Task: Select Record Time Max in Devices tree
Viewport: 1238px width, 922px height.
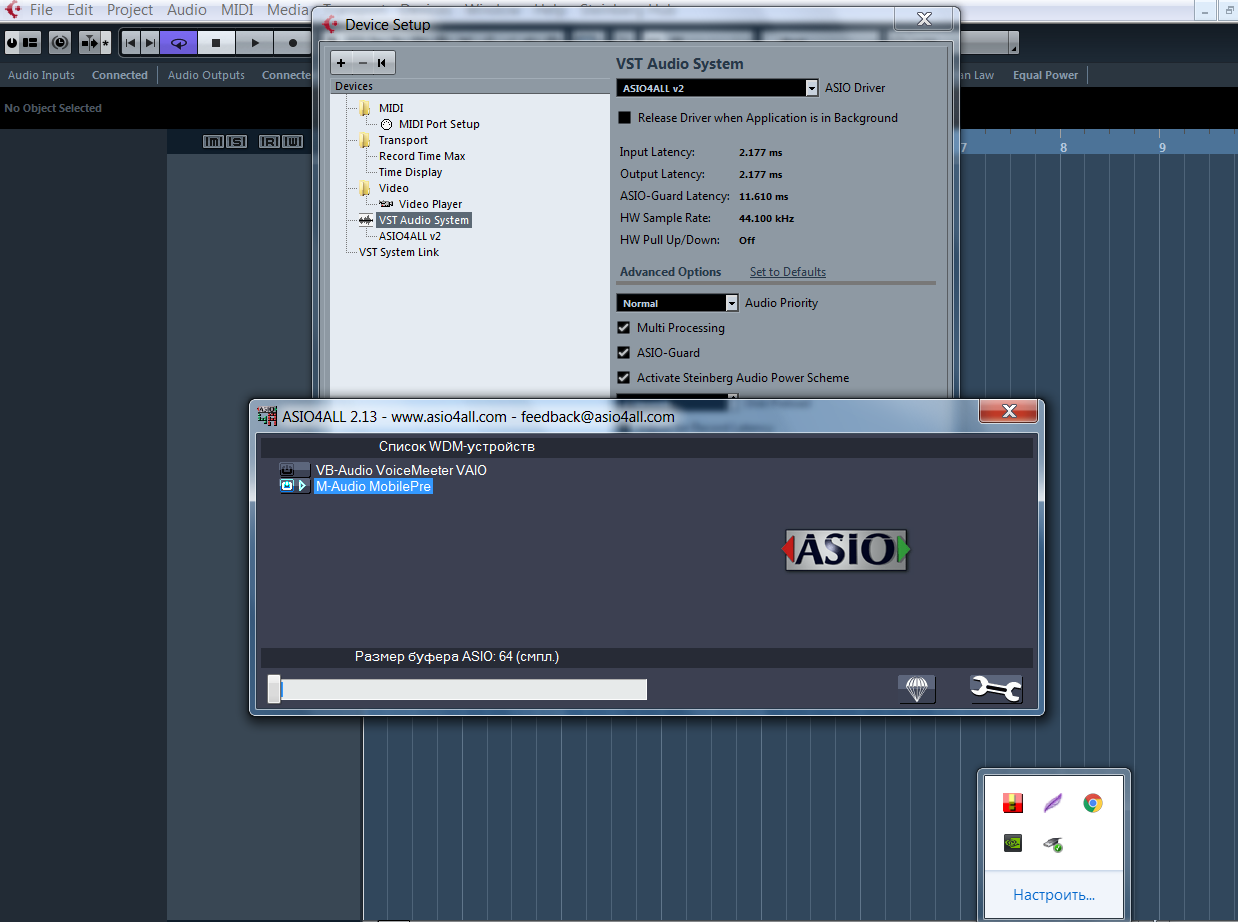Action: pyautogui.click(x=422, y=156)
